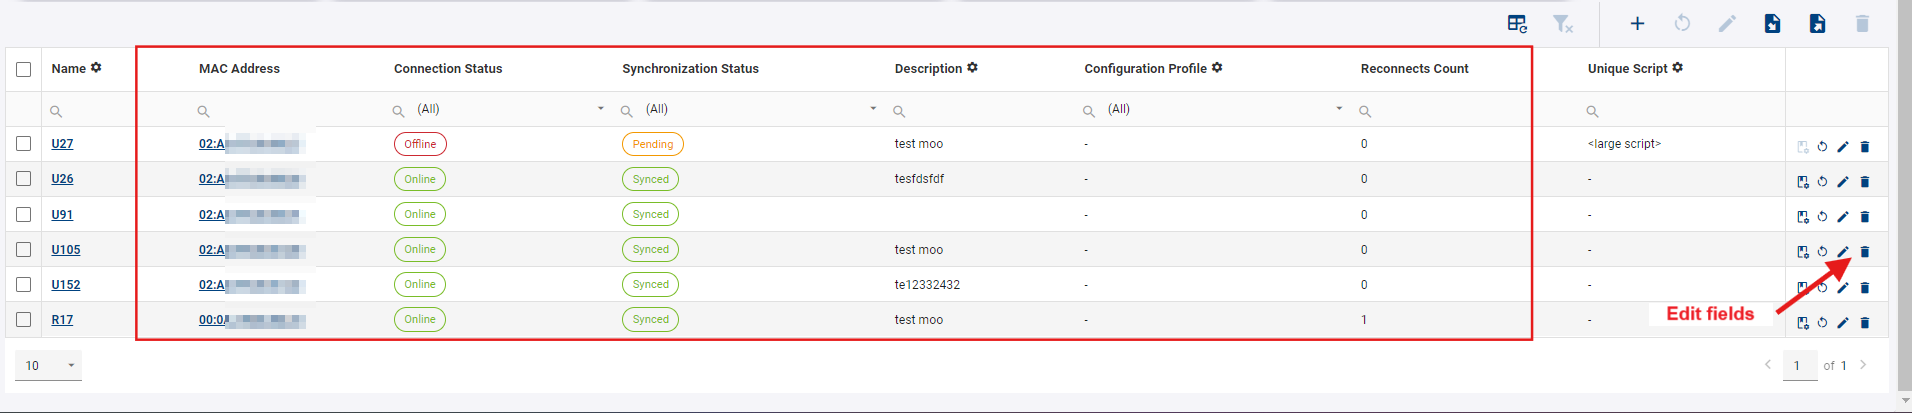Open the page size dropdown showing 10
The width and height of the screenshot is (1912, 413).
(49, 366)
